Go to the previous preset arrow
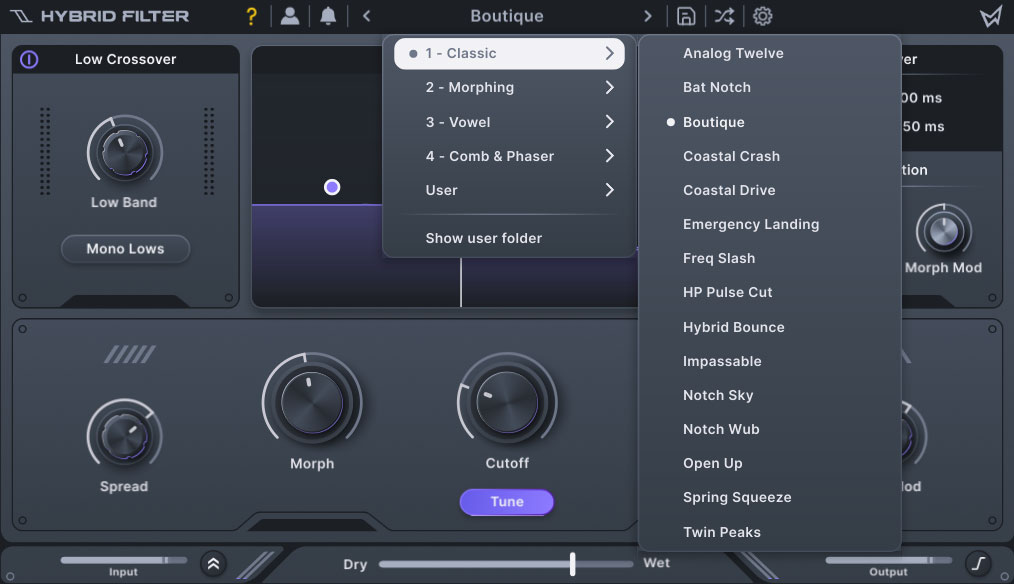The width and height of the screenshot is (1014, 584). click(x=367, y=16)
